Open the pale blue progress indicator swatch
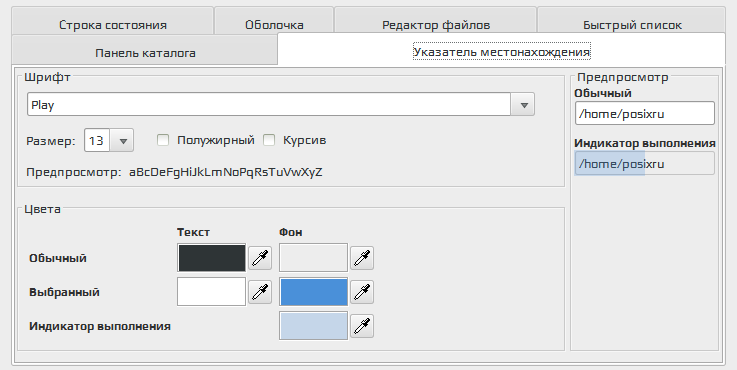 click(314, 325)
